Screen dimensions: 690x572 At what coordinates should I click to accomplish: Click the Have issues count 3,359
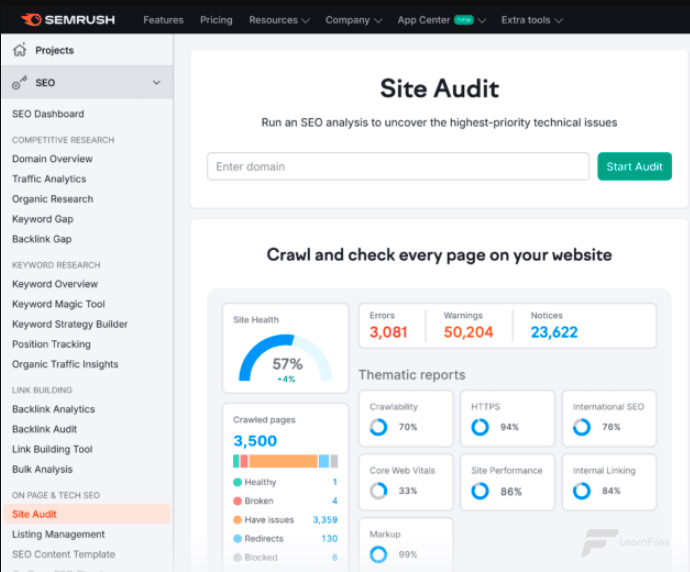click(325, 520)
